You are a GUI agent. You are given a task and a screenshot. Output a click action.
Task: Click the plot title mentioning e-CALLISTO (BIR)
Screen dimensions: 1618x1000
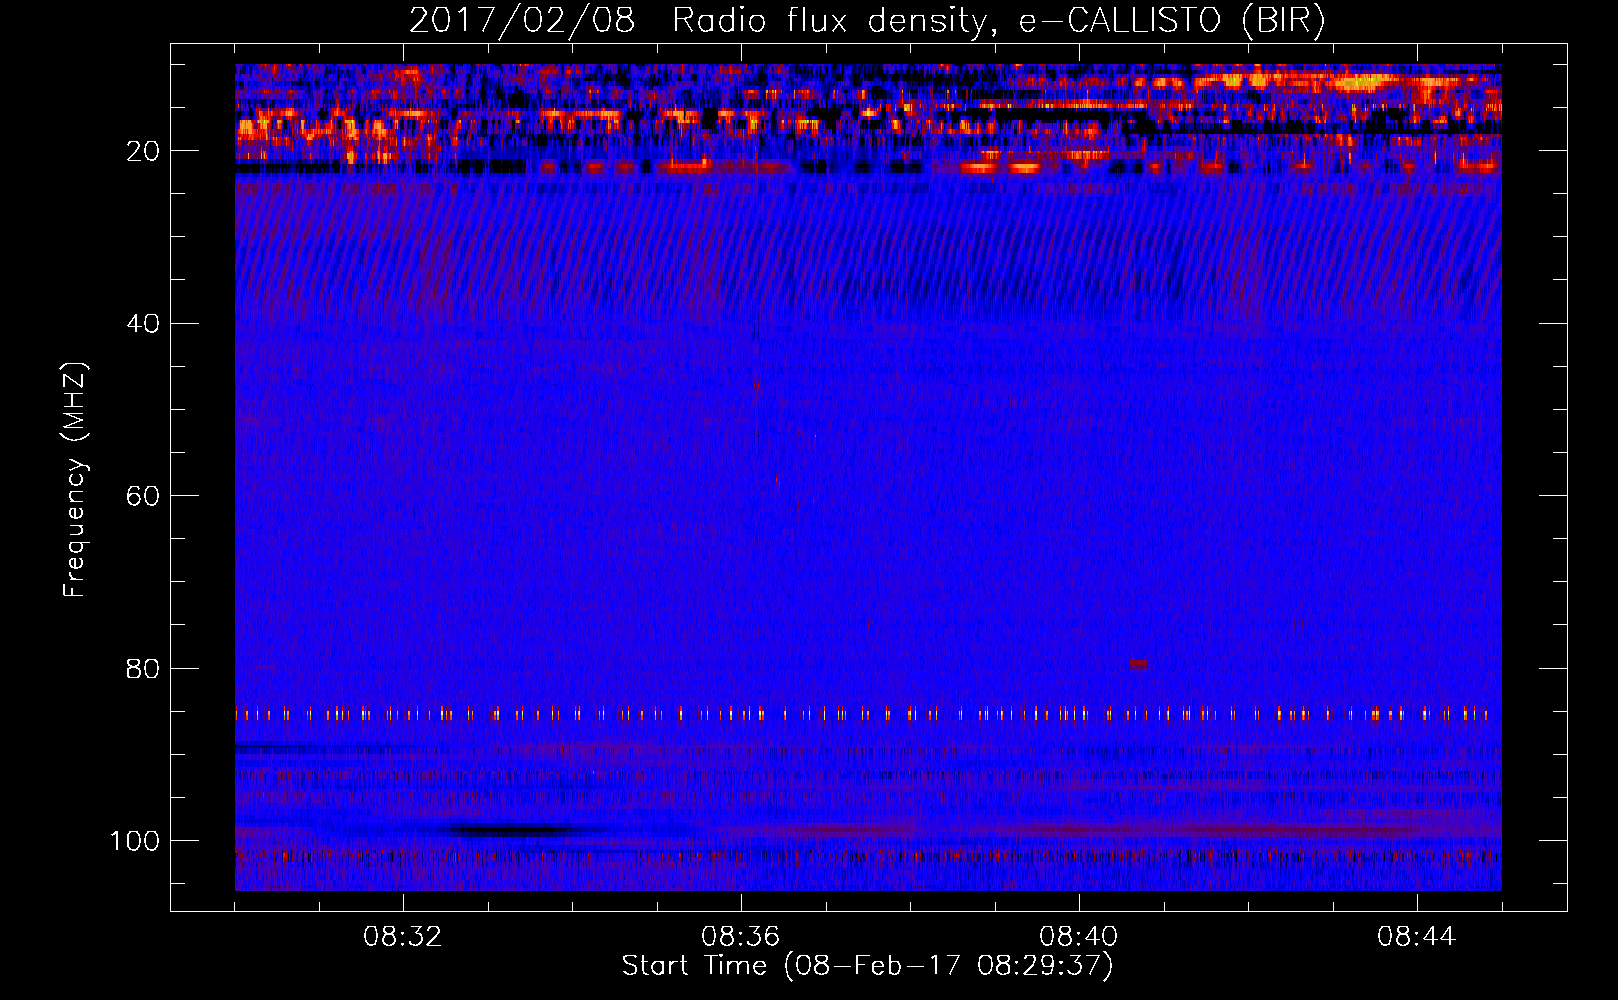(x=867, y=21)
